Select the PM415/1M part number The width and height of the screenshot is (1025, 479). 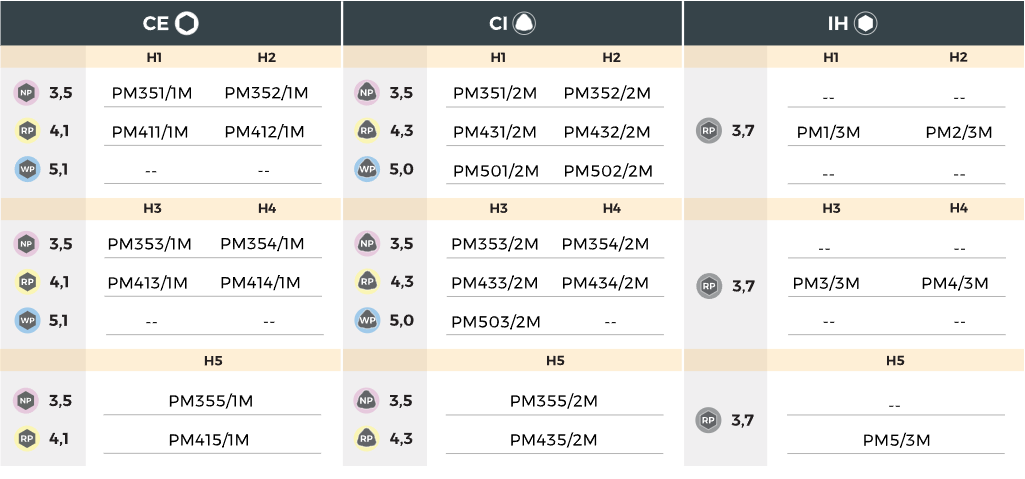pyautogui.click(x=209, y=440)
